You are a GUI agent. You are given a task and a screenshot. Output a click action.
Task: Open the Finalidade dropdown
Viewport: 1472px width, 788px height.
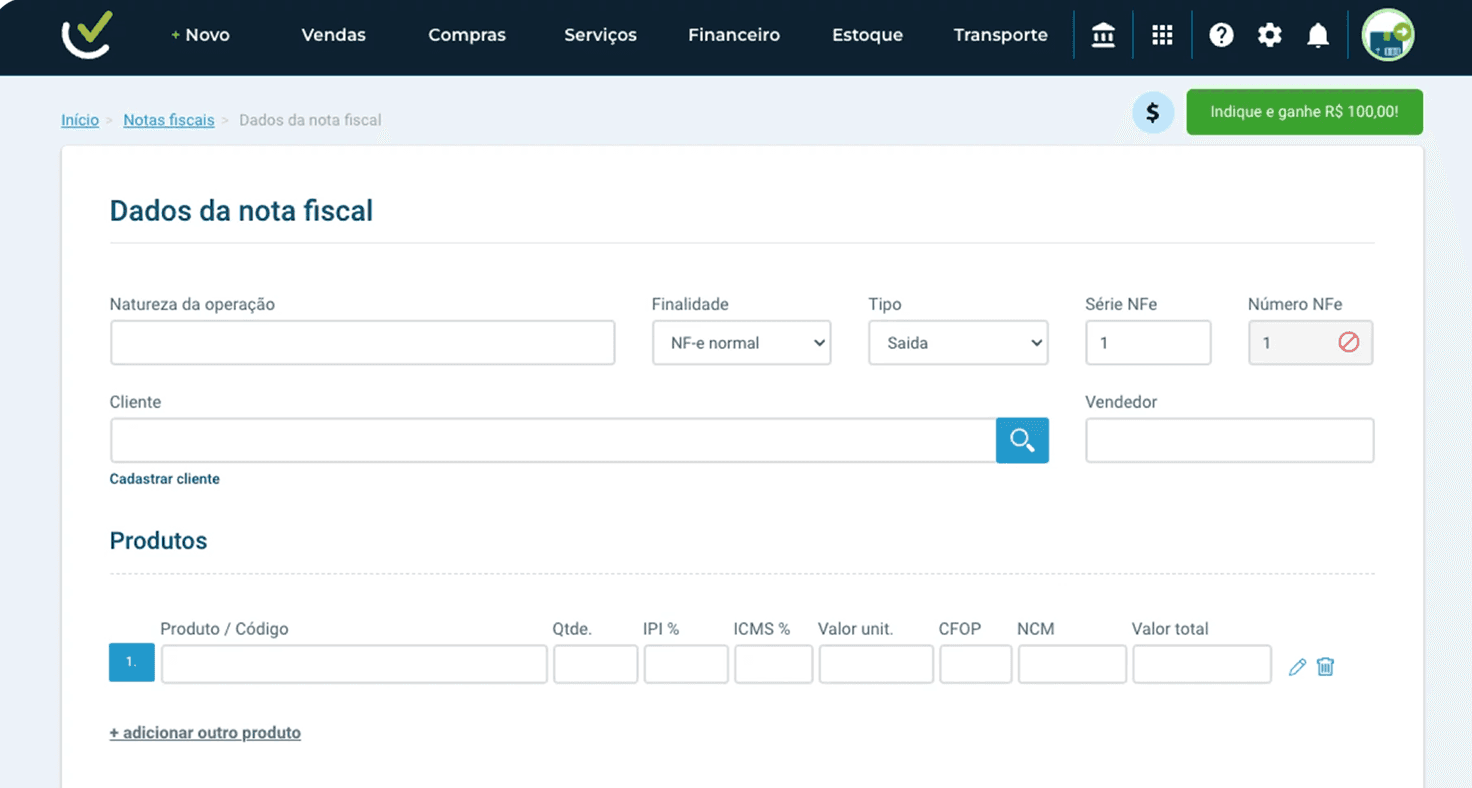[x=742, y=343]
